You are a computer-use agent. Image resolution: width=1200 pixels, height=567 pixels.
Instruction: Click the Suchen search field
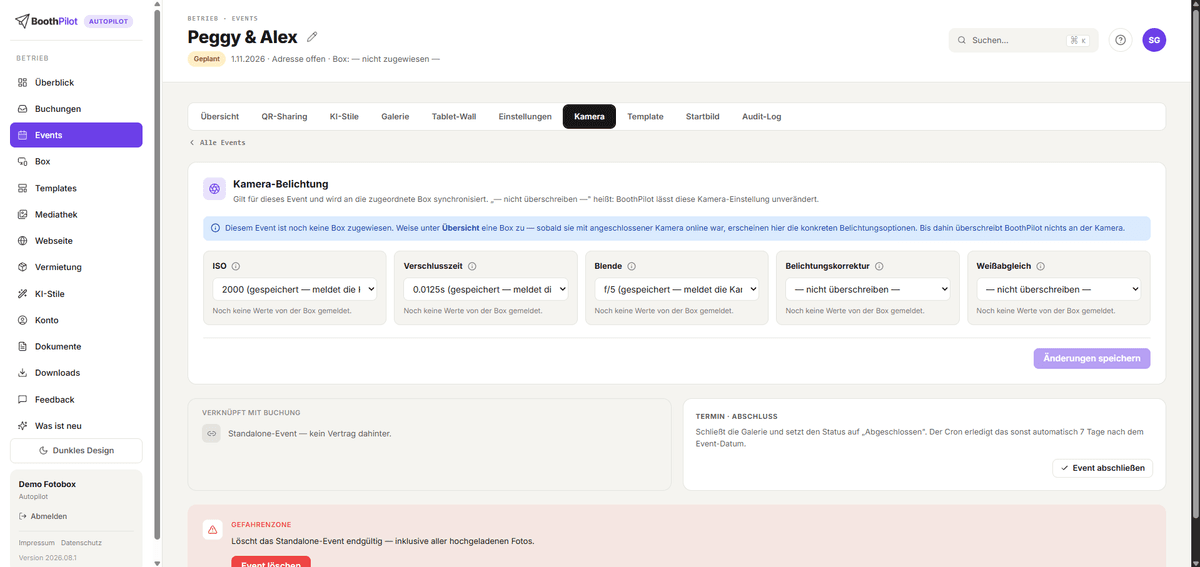(1023, 40)
